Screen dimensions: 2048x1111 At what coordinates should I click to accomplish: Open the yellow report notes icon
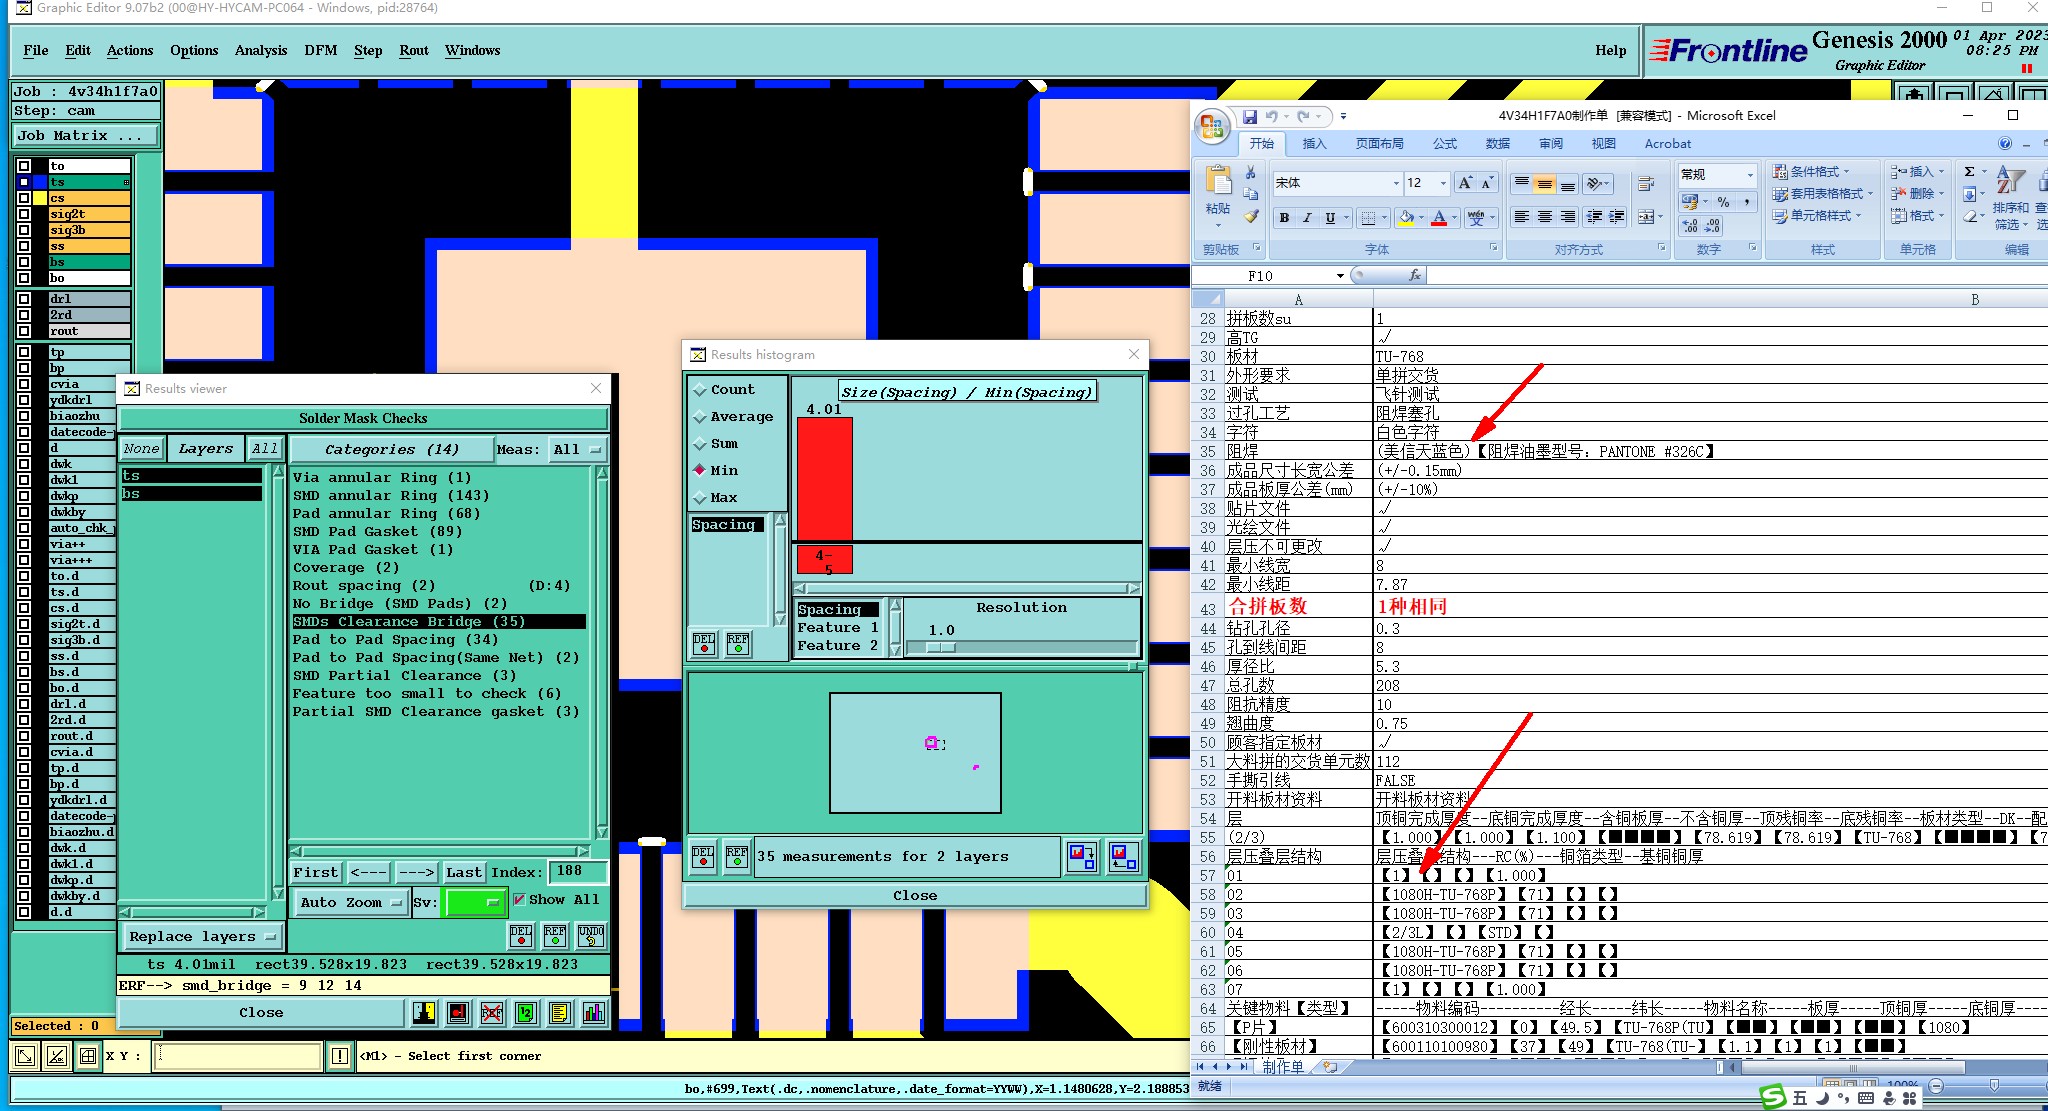(559, 1013)
